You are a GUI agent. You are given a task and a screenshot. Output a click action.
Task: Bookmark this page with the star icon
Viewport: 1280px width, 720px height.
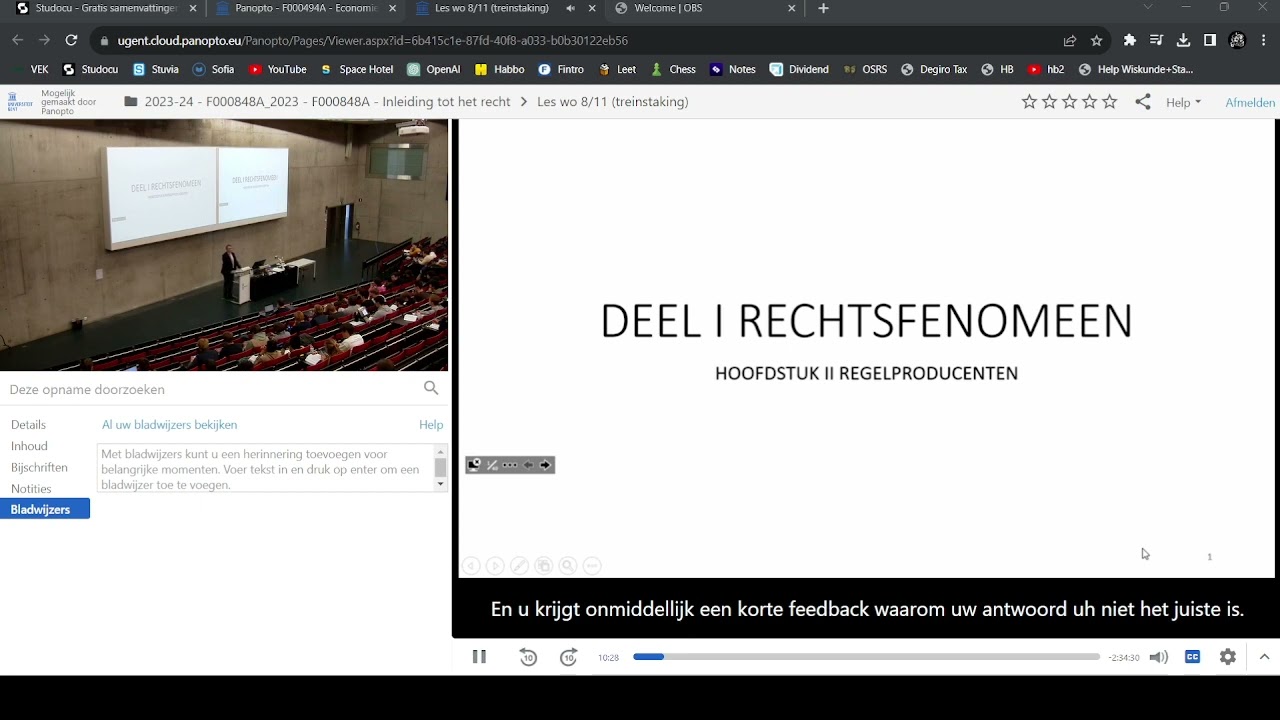coord(1096,40)
